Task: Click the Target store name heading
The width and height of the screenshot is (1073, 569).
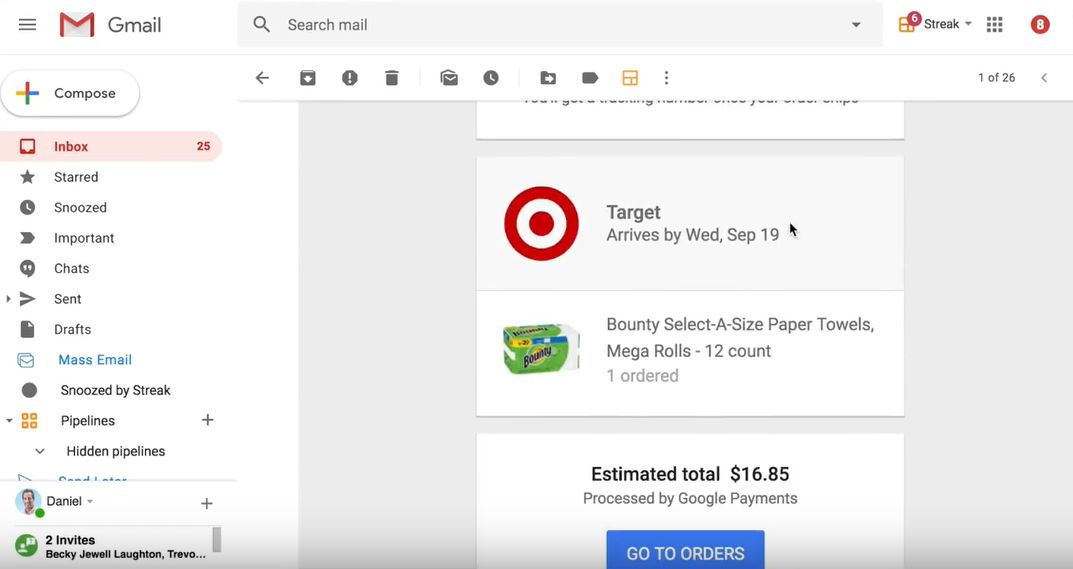Action: [x=633, y=212]
